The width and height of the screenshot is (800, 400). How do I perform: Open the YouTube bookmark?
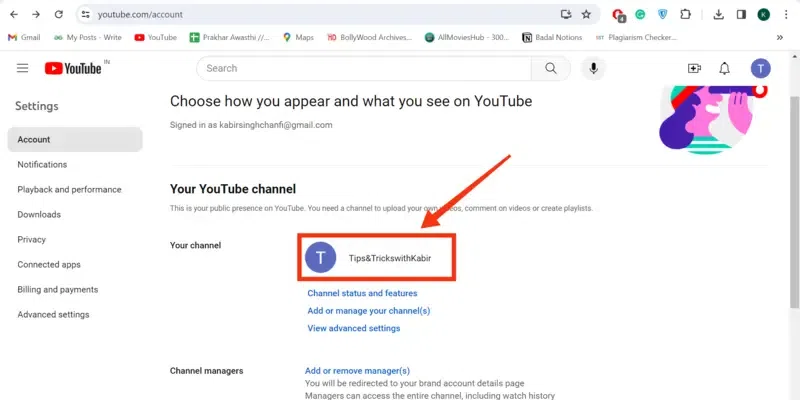[156, 37]
